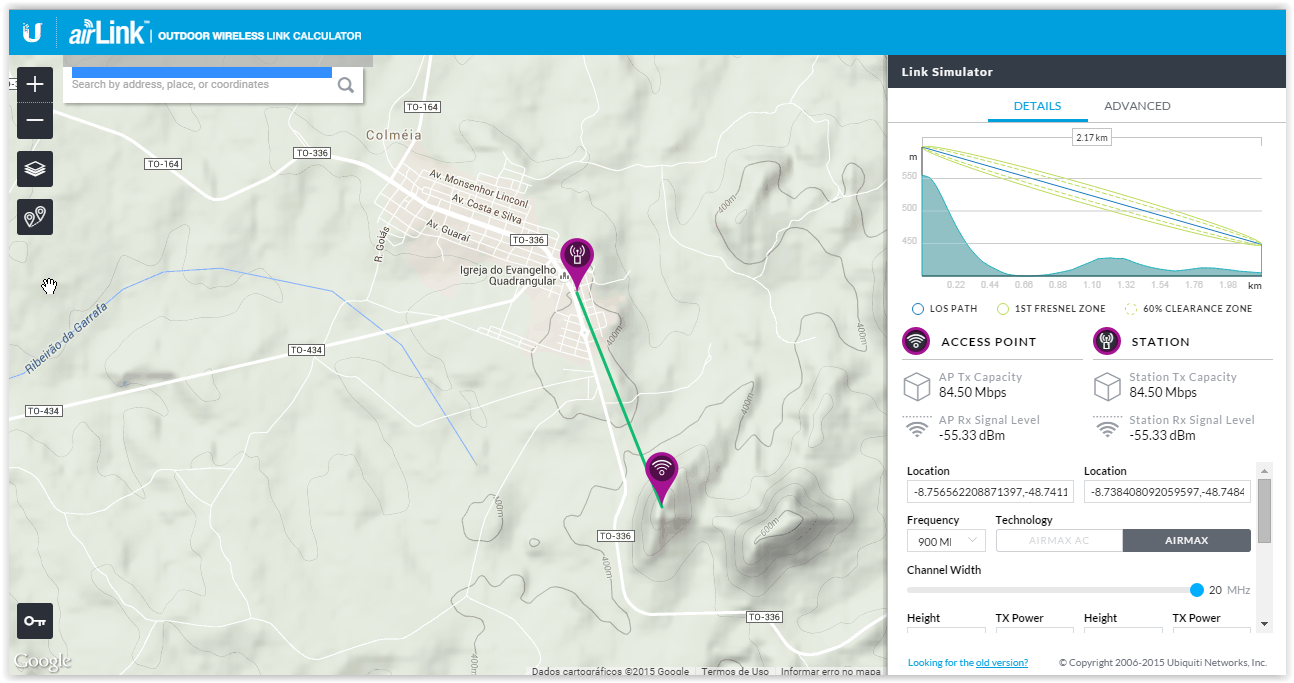Click the airLink logo in the header
The height and width of the screenshot is (683, 1294).
click(x=108, y=34)
